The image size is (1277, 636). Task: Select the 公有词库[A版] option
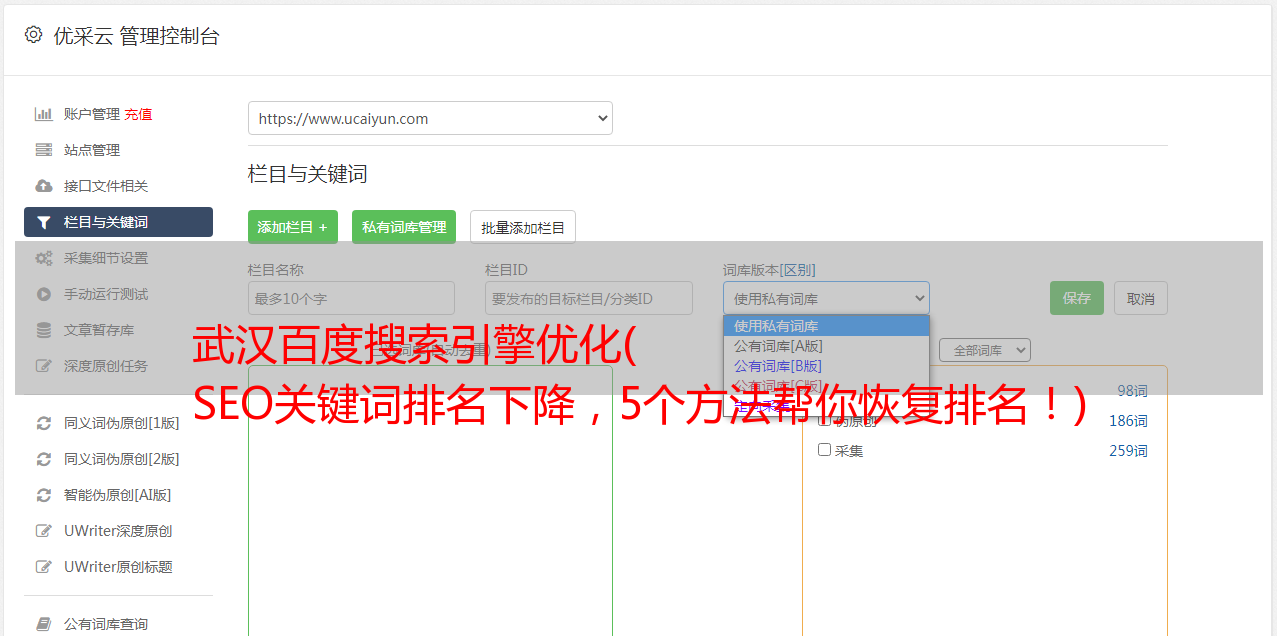826,345
